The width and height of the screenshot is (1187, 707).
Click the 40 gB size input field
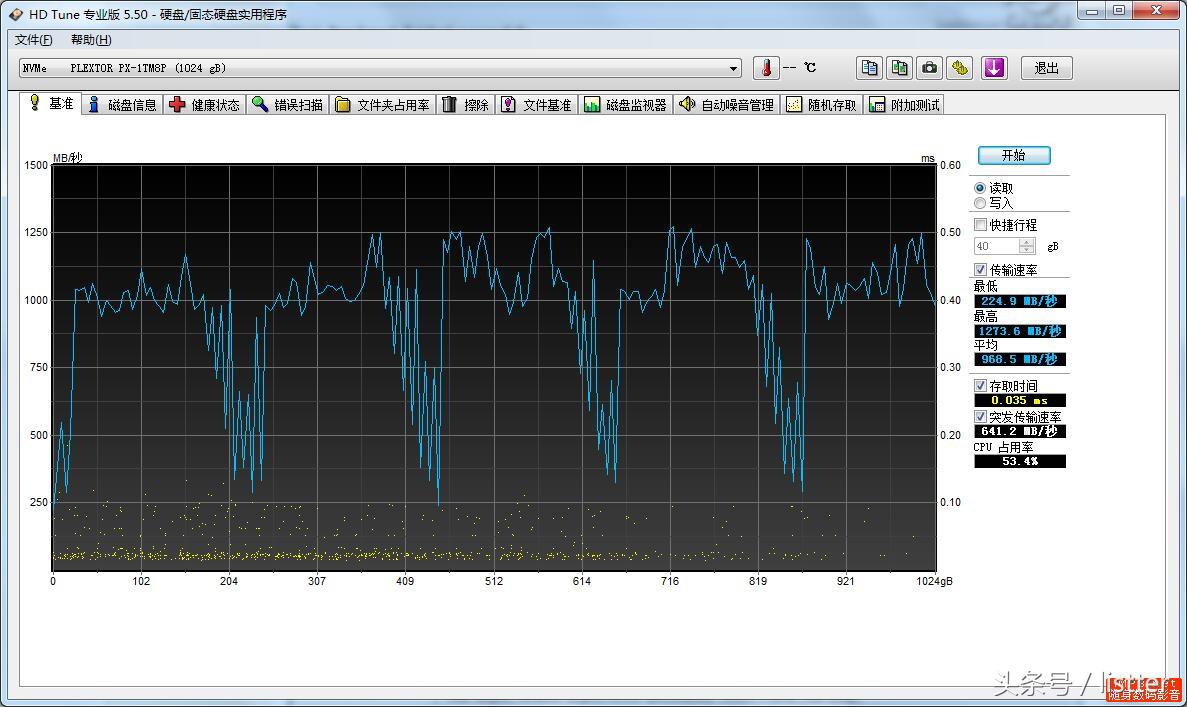point(995,246)
